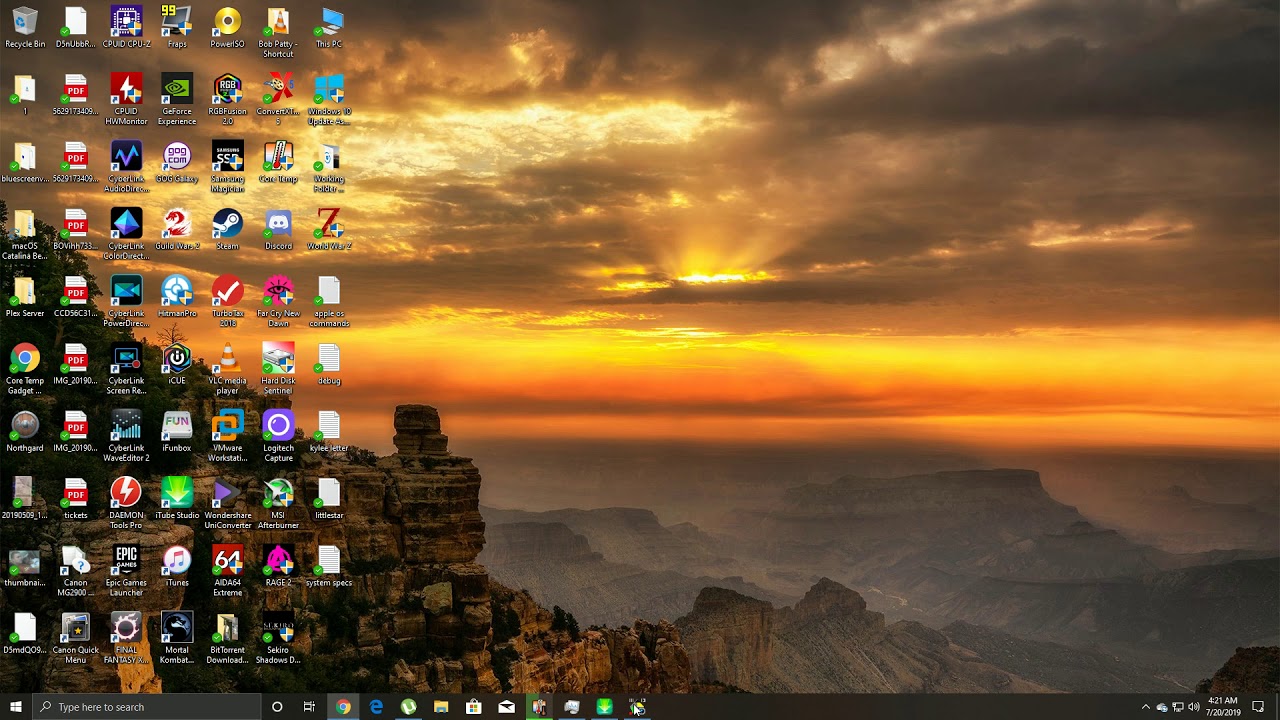Open the littlestar file icon
This screenshot has width=1280, height=720.
click(x=329, y=498)
